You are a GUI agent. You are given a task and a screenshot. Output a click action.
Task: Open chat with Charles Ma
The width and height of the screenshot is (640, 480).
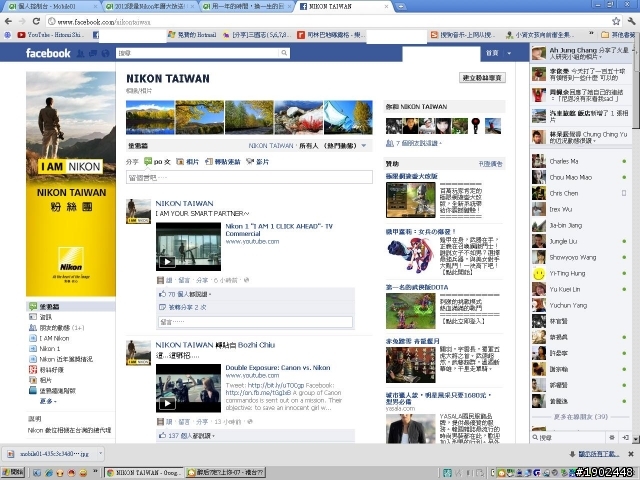pos(580,161)
